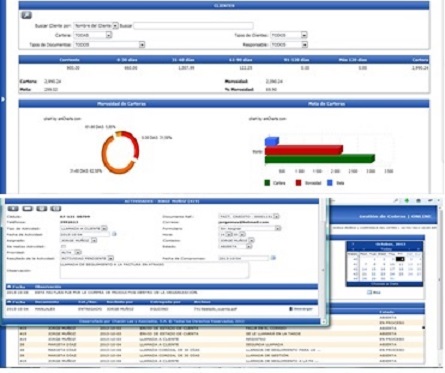Open the date picker beside Fecha de Actividad

(x=114, y=234)
